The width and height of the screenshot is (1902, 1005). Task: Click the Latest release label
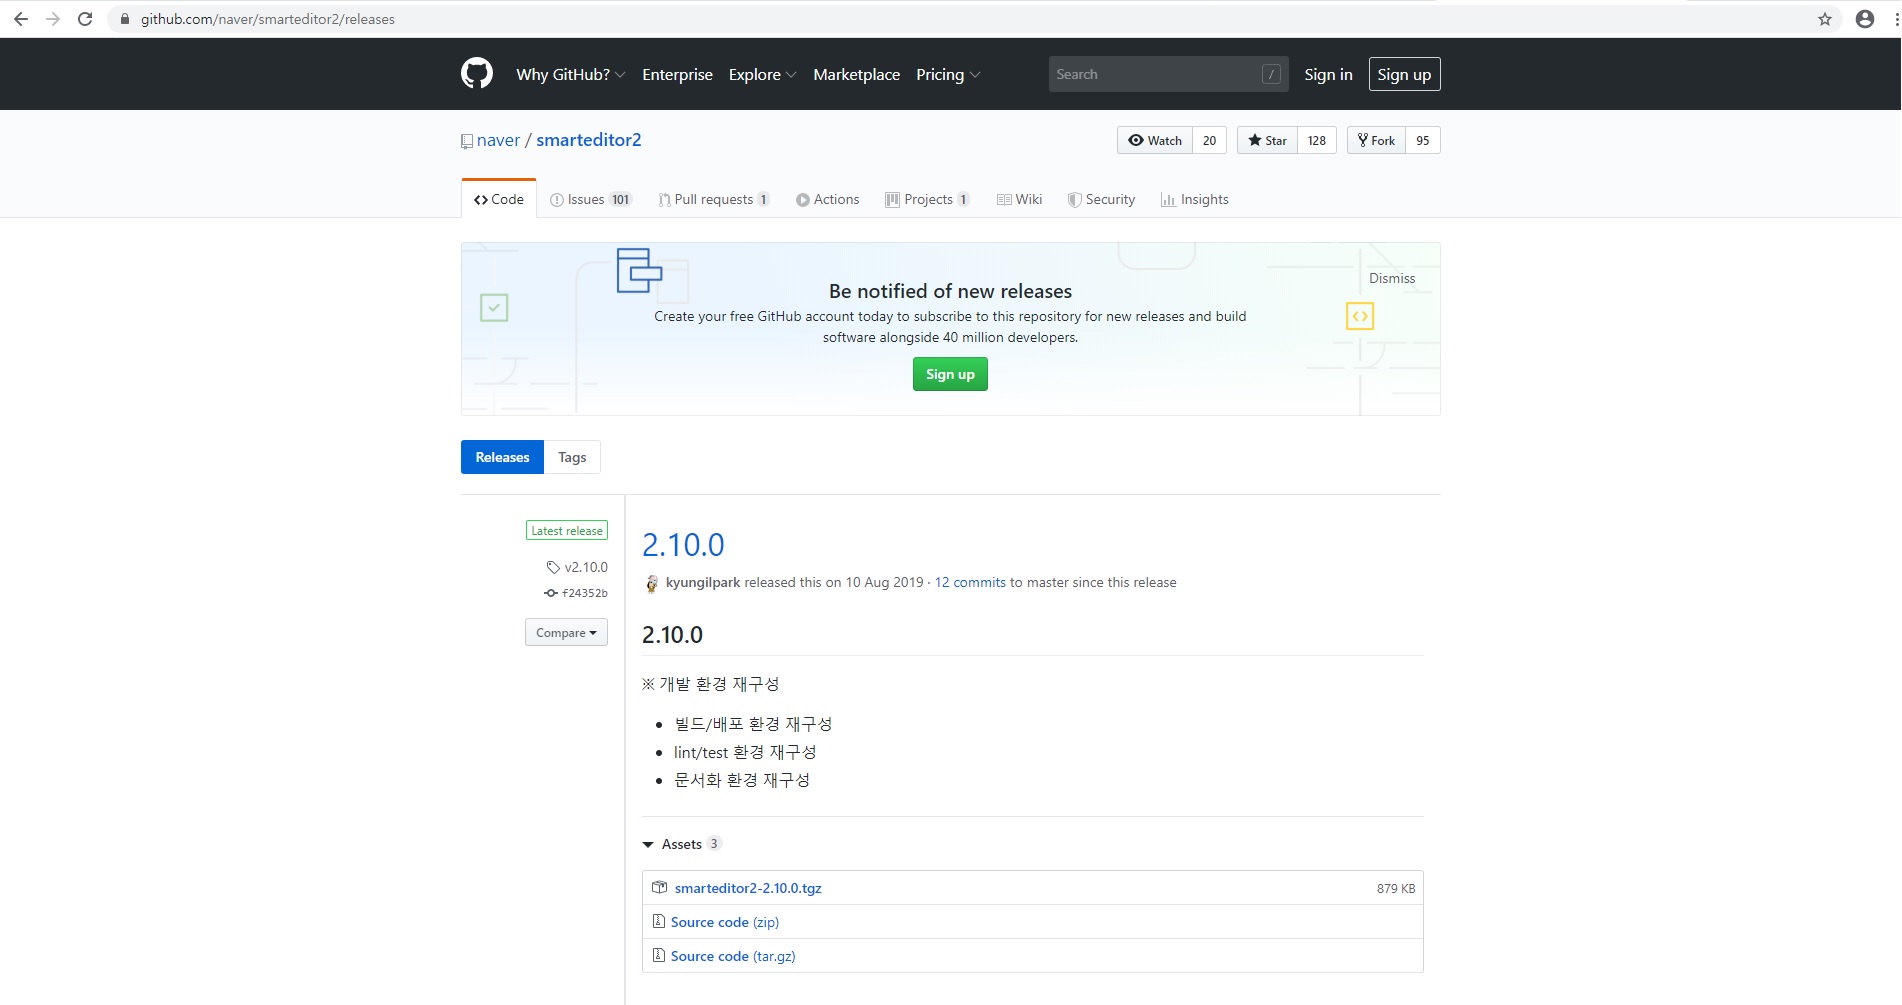point(567,531)
